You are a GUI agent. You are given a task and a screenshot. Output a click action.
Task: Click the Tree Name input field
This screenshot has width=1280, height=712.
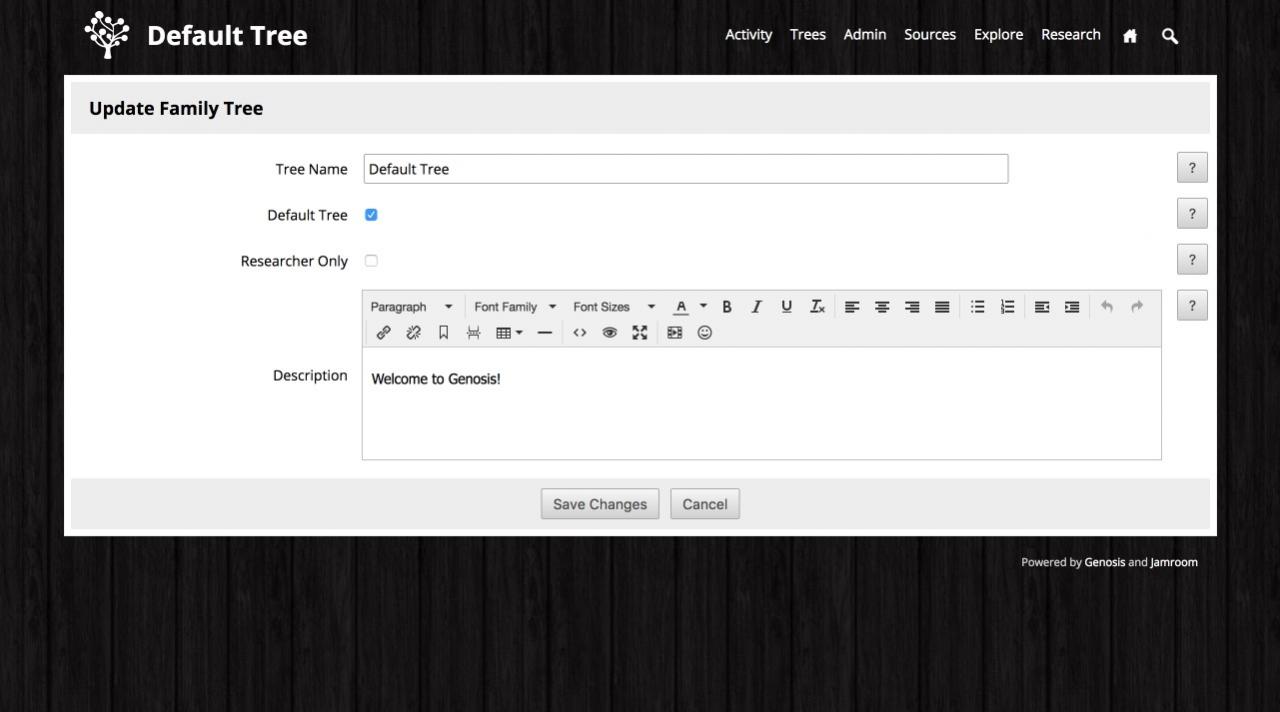(685, 169)
